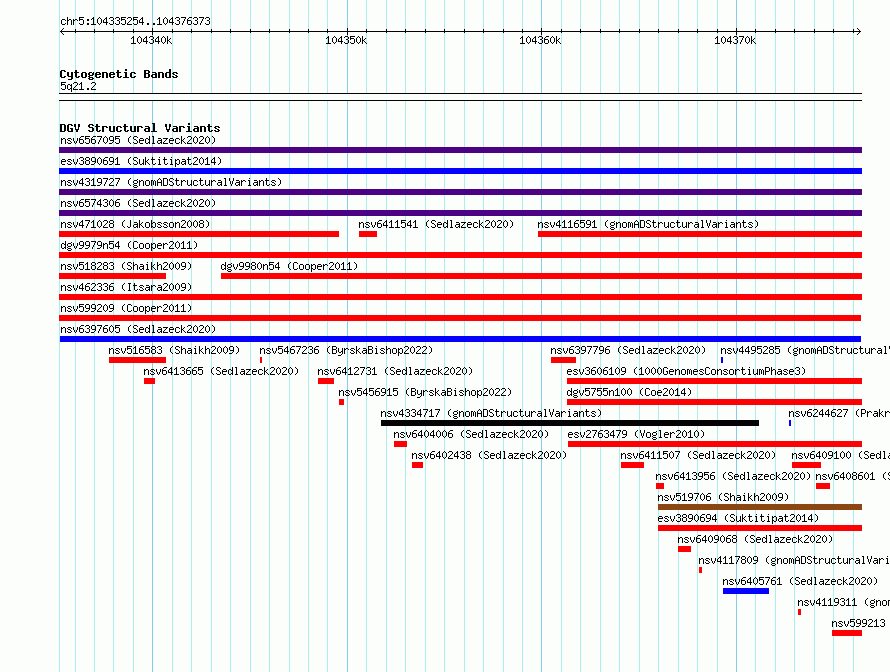Select nsv4334717 (gnomADStructuralVariants) label
The image size is (890, 672).
491,413
